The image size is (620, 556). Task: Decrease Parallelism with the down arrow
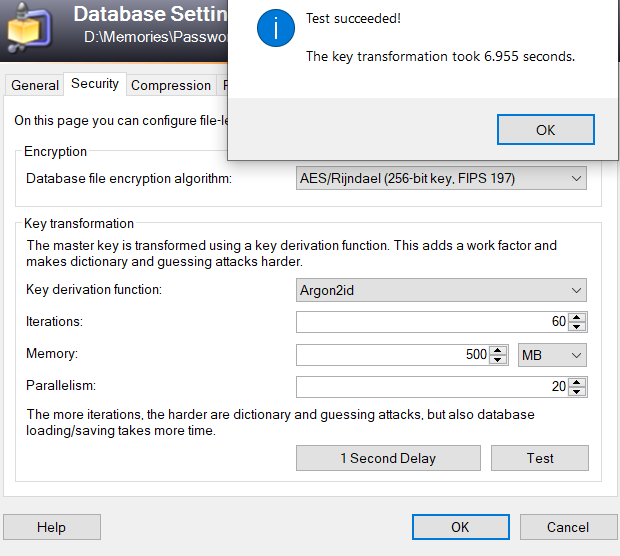[577, 392]
